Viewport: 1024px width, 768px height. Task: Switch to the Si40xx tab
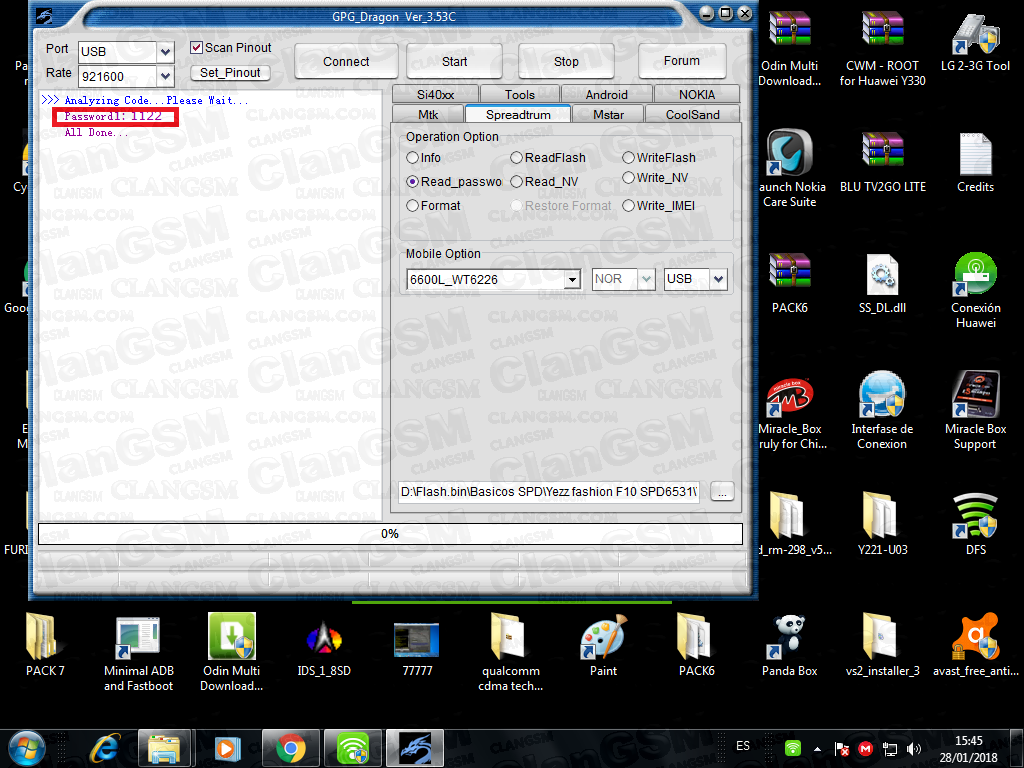coord(436,95)
